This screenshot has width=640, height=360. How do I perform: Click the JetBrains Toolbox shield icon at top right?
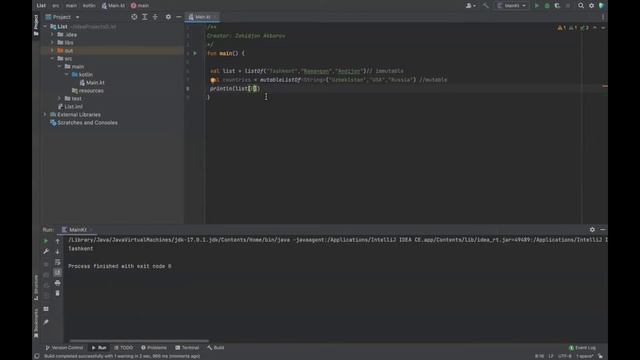pos(601,6)
